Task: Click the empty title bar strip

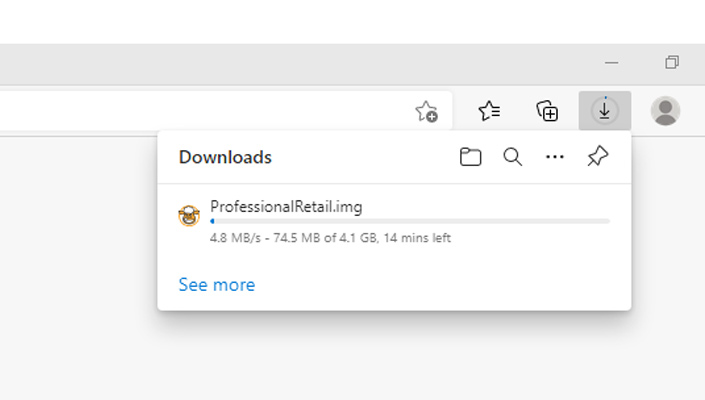Action: (300, 63)
